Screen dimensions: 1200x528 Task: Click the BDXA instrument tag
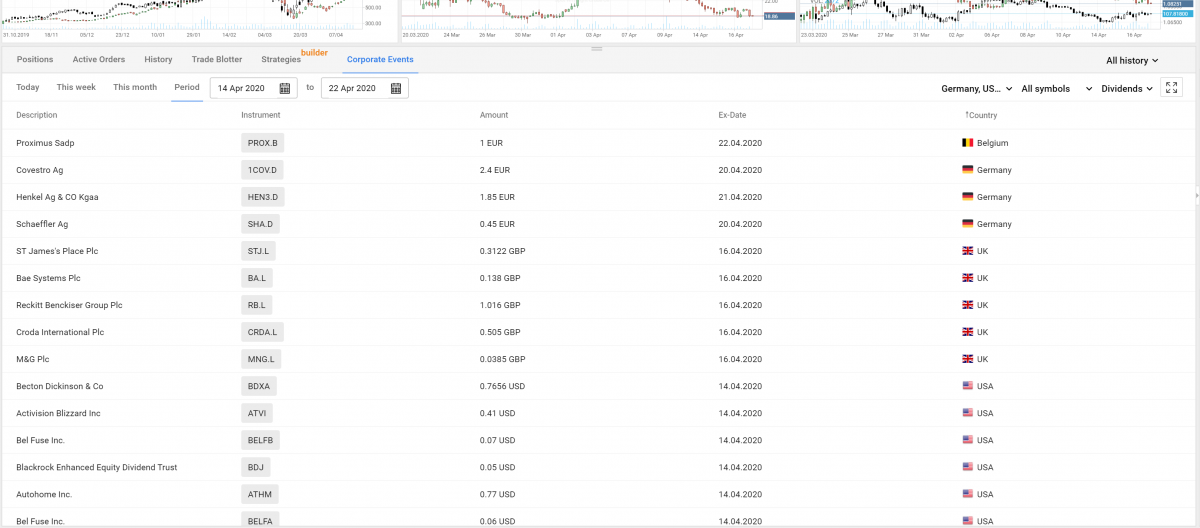(x=259, y=386)
